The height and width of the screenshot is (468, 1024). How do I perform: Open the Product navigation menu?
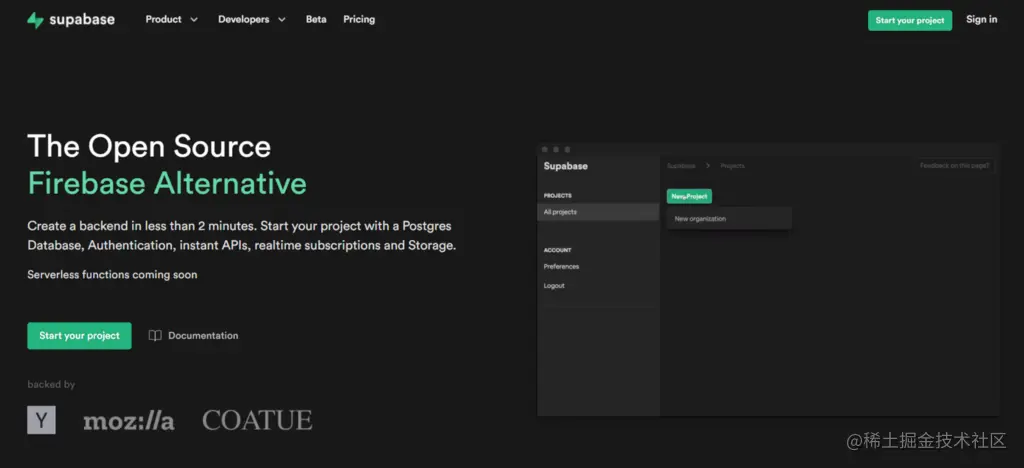click(x=172, y=20)
